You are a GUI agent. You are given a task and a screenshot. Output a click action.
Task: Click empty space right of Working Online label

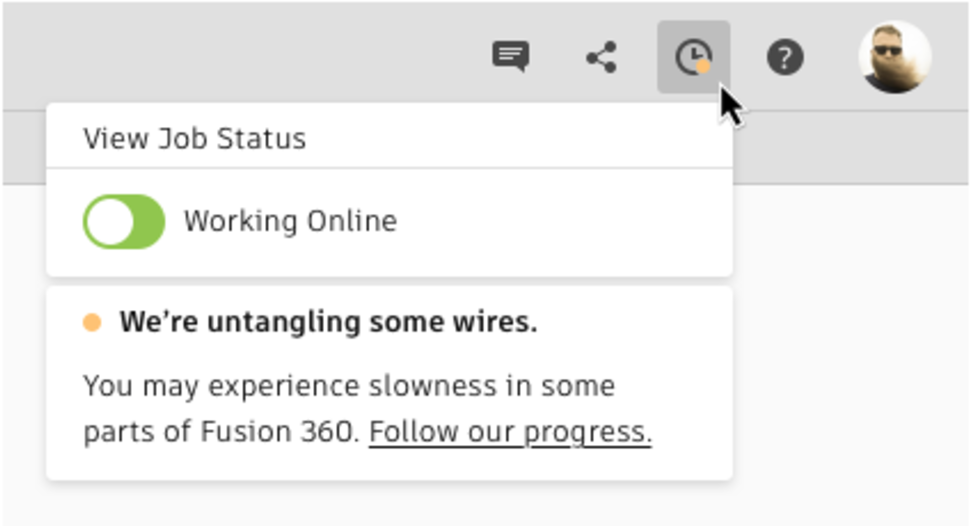[x=560, y=221]
